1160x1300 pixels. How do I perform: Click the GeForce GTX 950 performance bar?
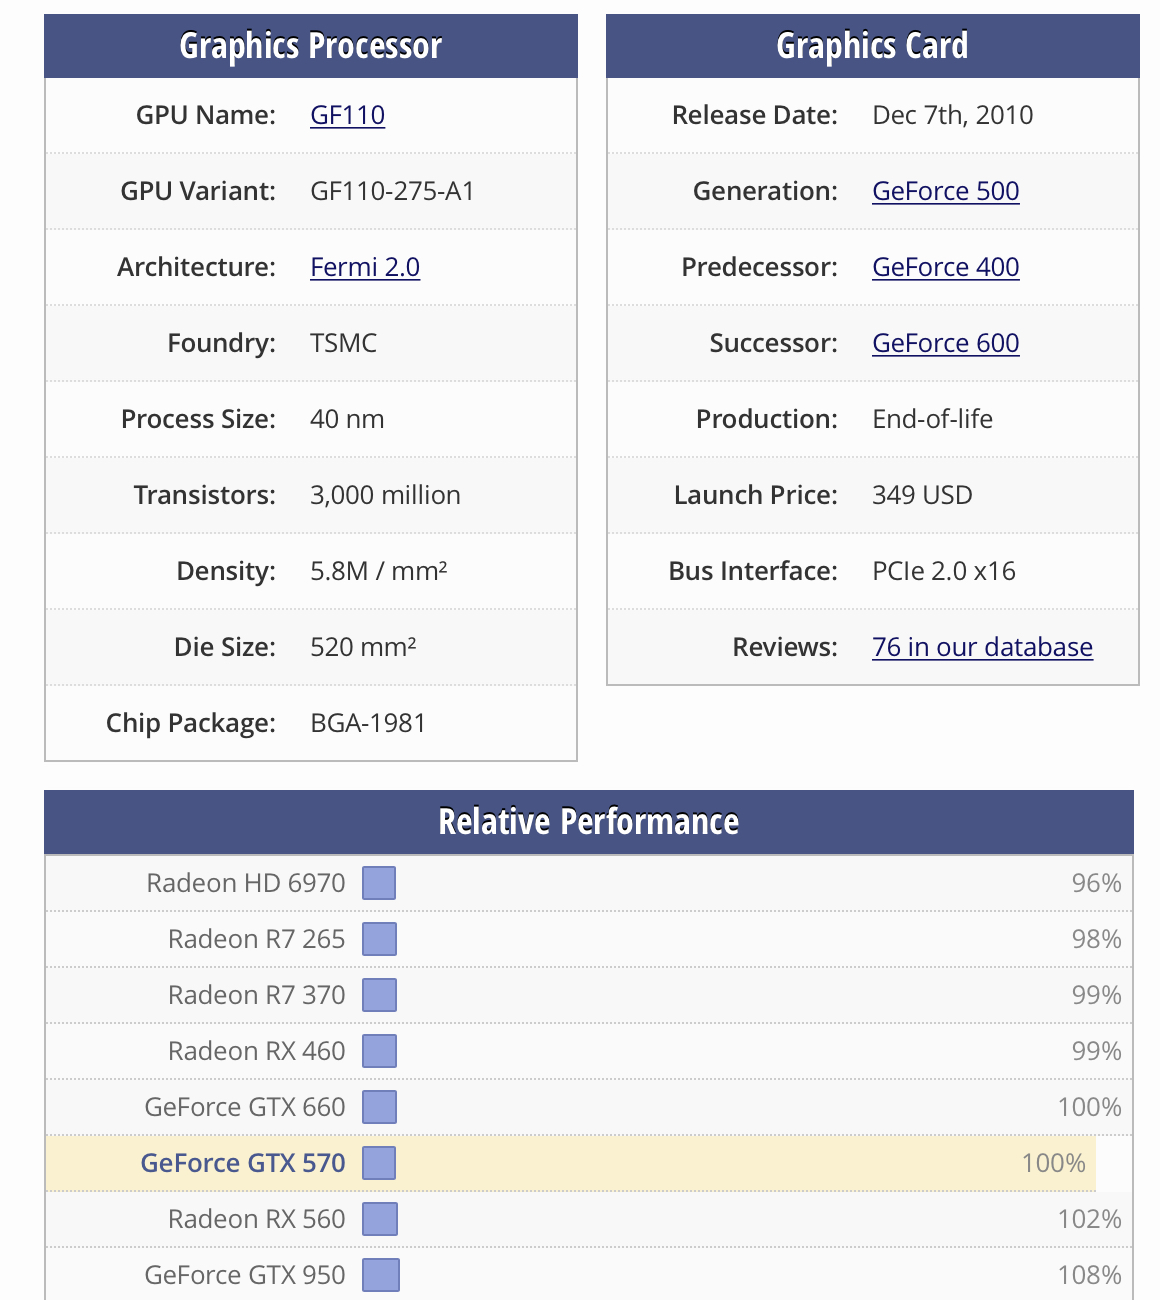tap(381, 1275)
